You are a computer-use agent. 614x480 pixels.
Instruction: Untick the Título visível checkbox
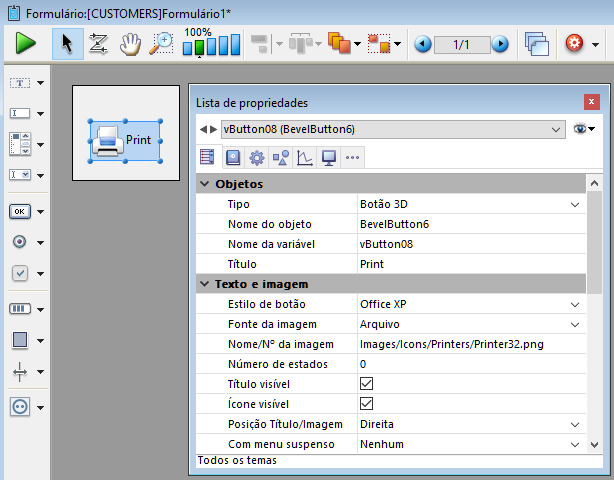(x=366, y=384)
